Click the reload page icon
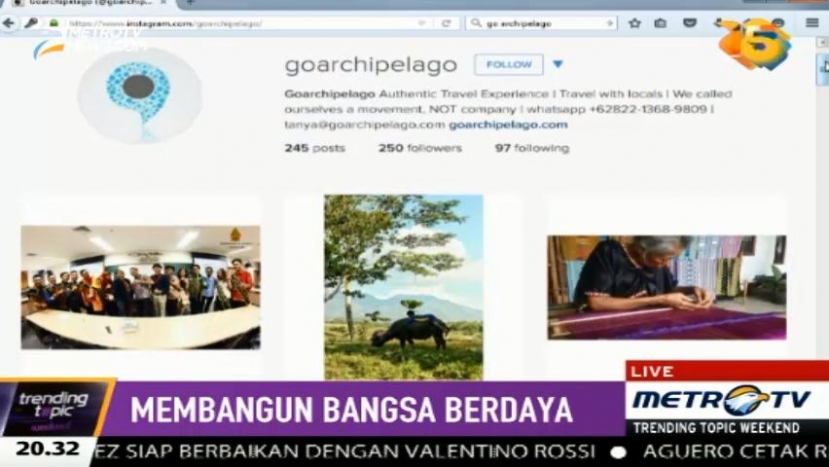 coord(445,23)
